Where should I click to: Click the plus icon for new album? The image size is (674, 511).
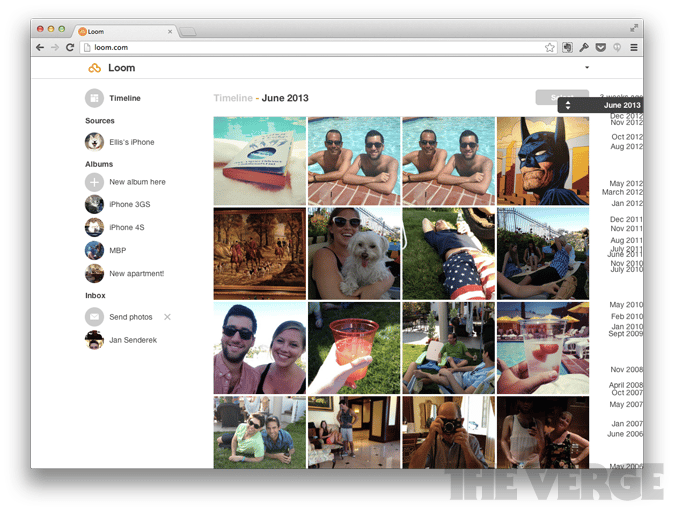coord(94,182)
